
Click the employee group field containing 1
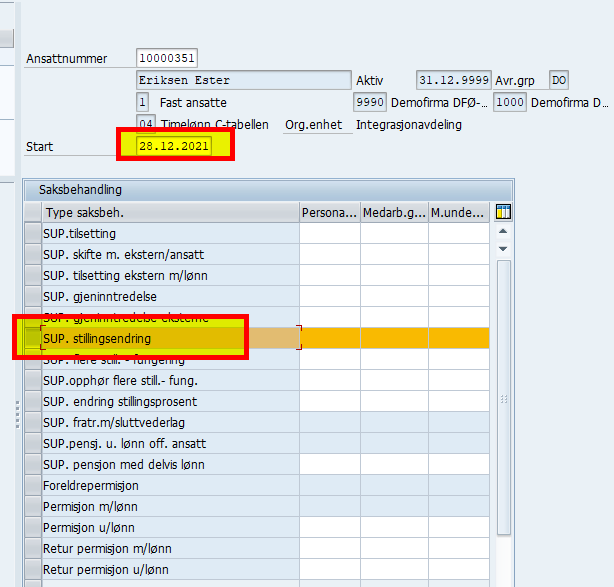point(142,102)
